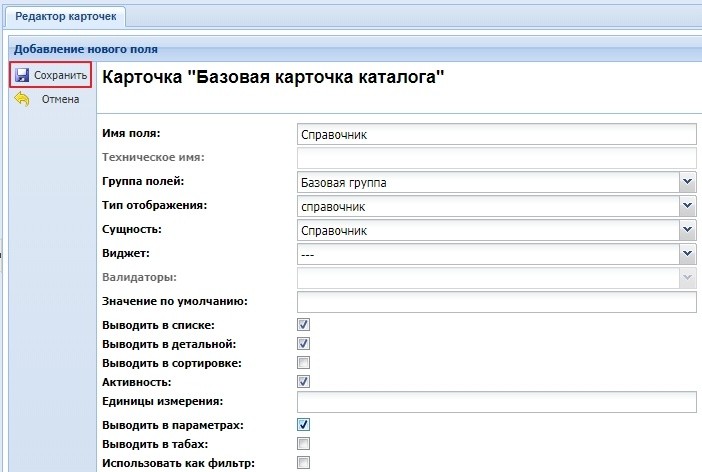The height and width of the screenshot is (472, 702).
Task: Expand the Группа полей dropdown arrow
Action: tap(687, 182)
